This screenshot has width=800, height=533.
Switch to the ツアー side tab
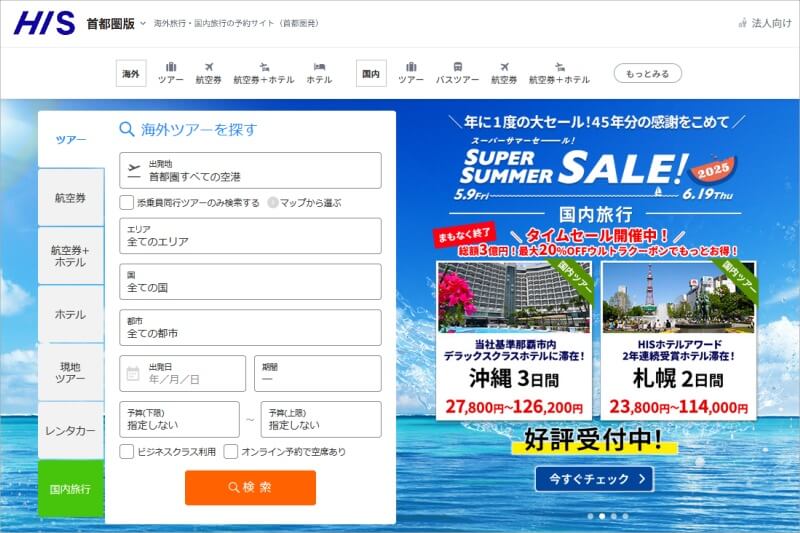[x=71, y=139]
